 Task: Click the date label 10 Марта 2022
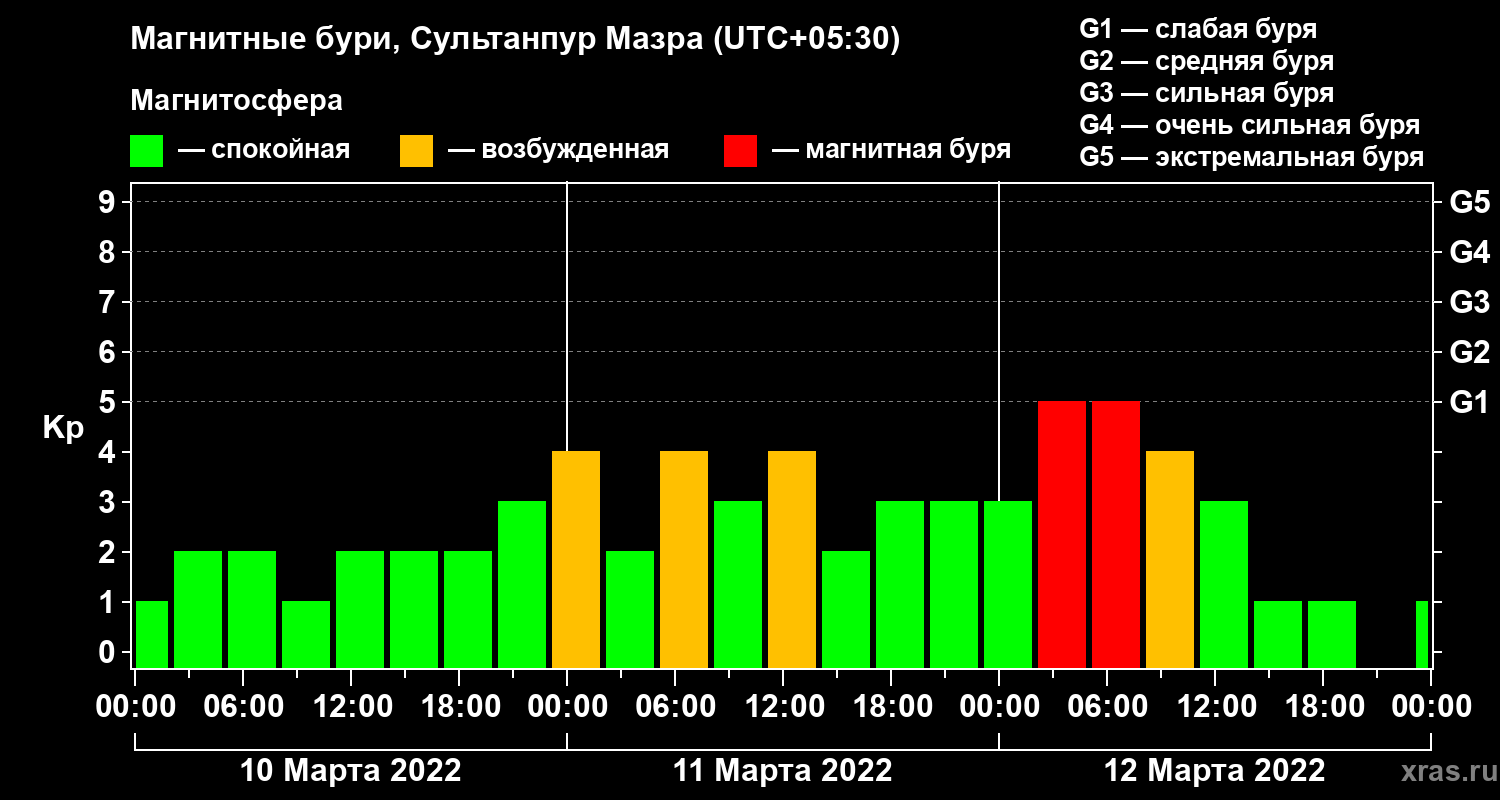point(351,771)
